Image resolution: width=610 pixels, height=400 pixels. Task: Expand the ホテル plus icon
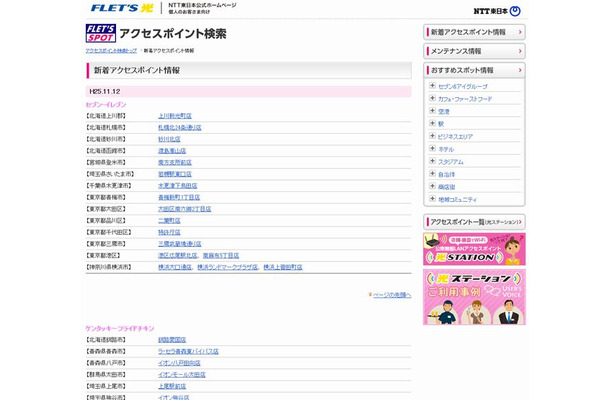coord(432,148)
